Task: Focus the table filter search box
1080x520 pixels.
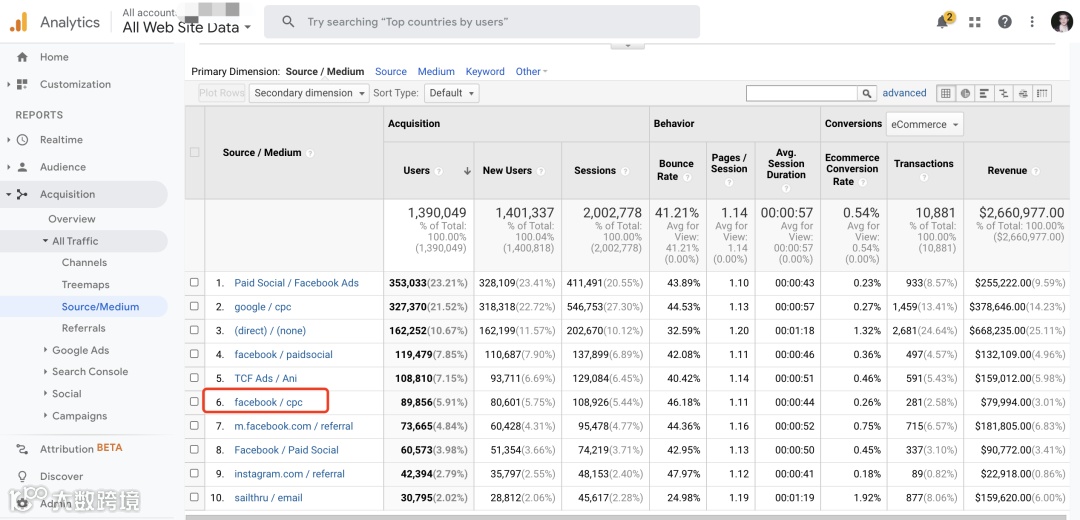Action: click(802, 93)
